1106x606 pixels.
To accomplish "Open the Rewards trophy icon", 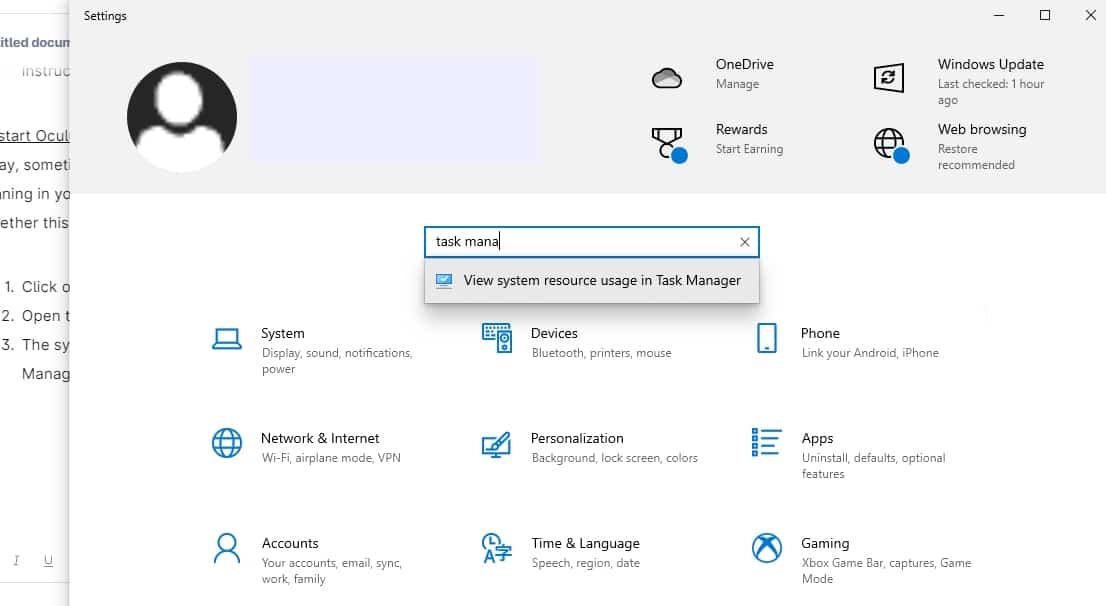I will [667, 143].
